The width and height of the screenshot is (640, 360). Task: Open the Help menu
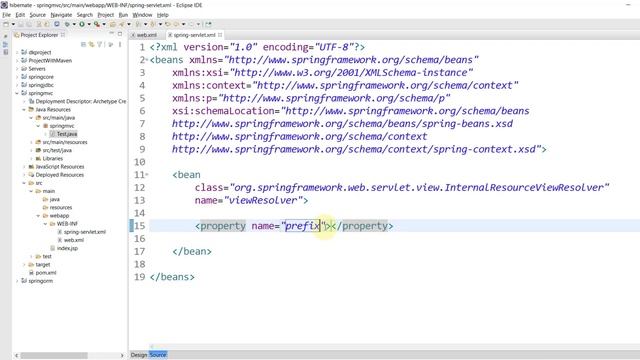coord(162,15)
